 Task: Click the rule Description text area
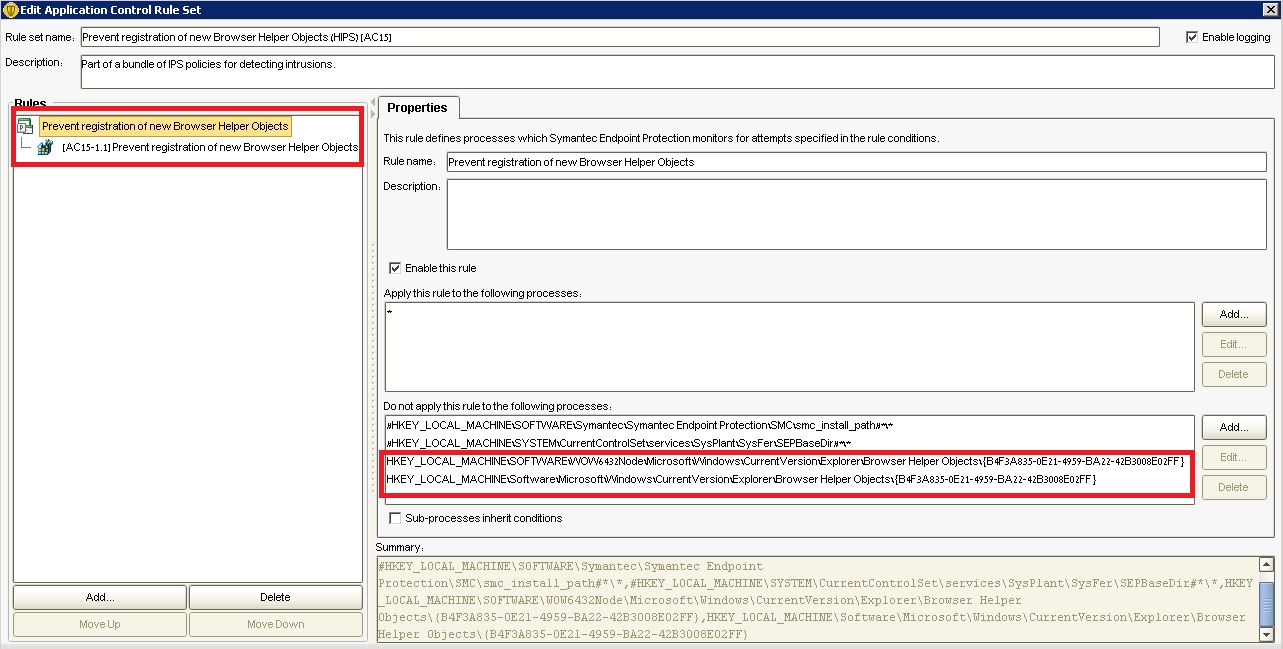coord(856,214)
